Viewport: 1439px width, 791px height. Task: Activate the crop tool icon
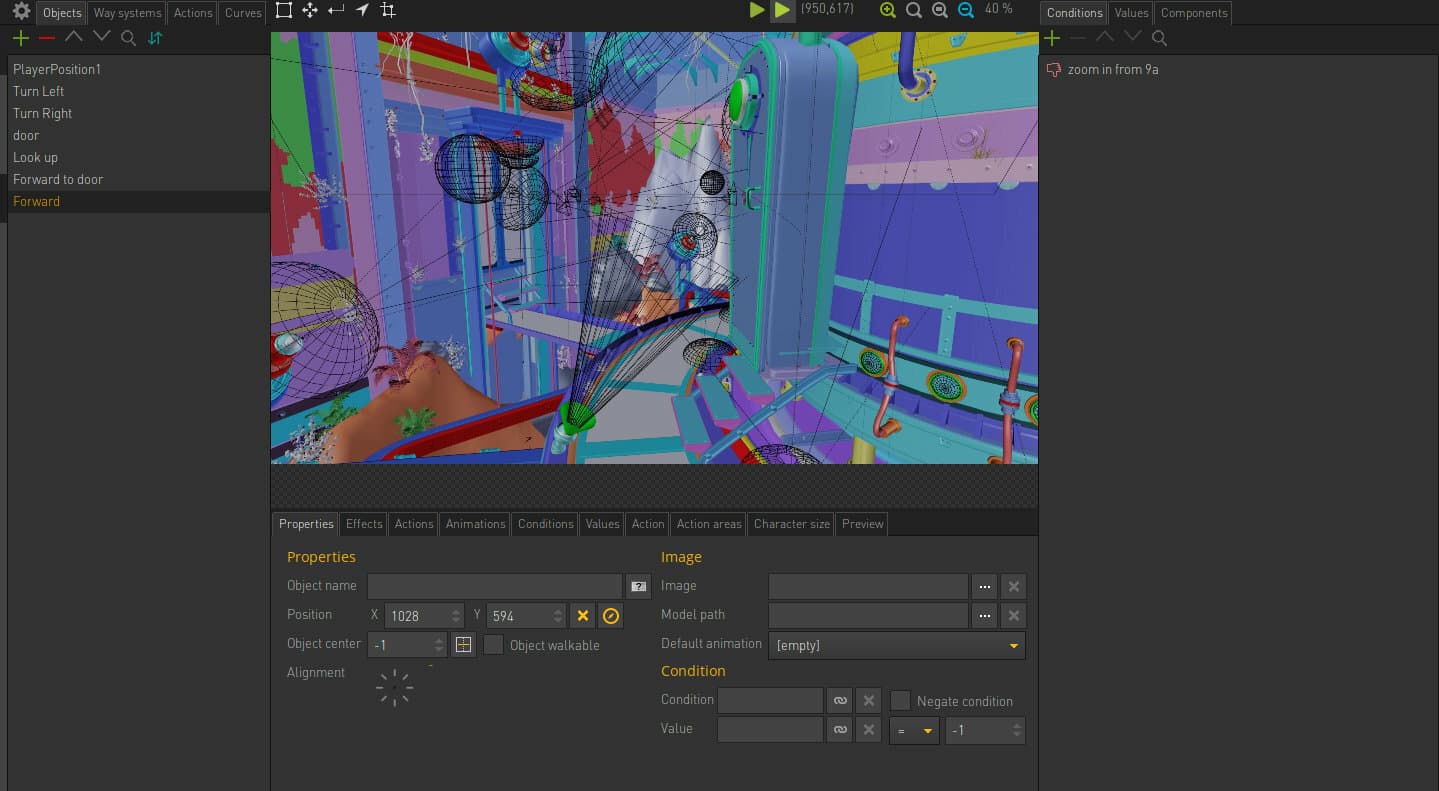388,10
